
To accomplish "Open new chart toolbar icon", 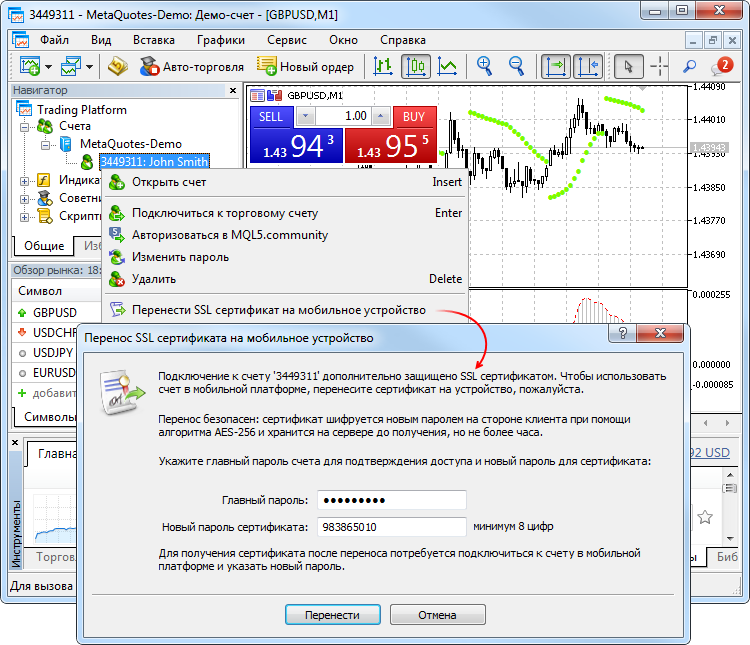I will tap(29, 66).
